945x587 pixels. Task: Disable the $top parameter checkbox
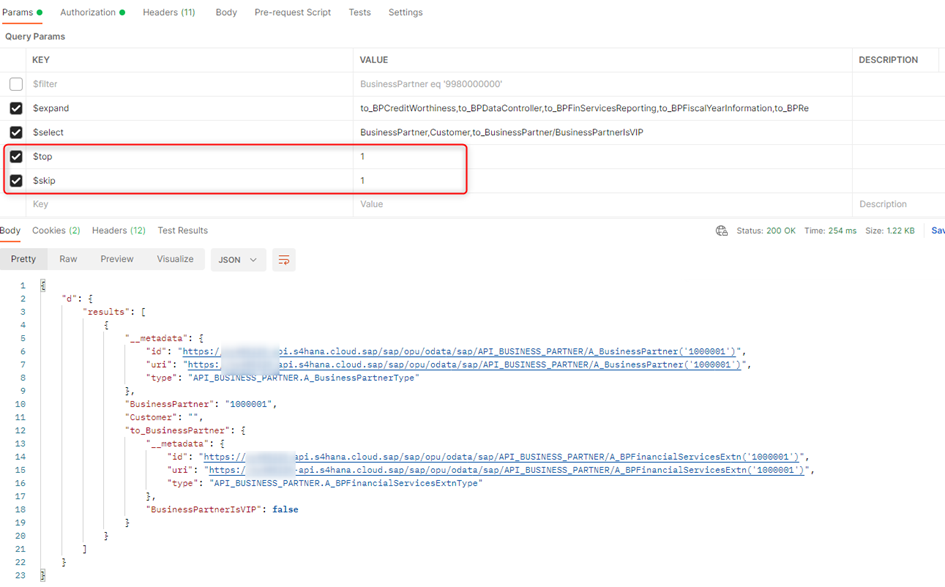coord(16,157)
